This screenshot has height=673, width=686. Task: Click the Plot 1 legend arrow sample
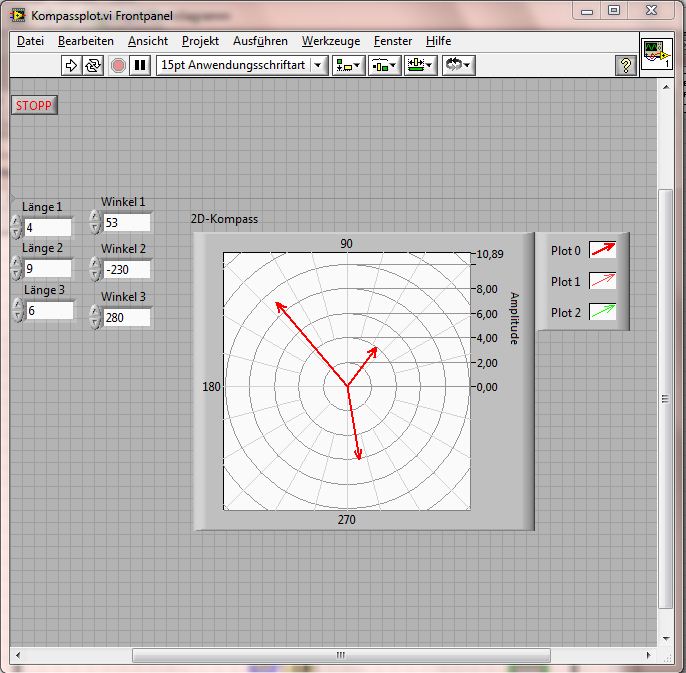click(x=603, y=281)
